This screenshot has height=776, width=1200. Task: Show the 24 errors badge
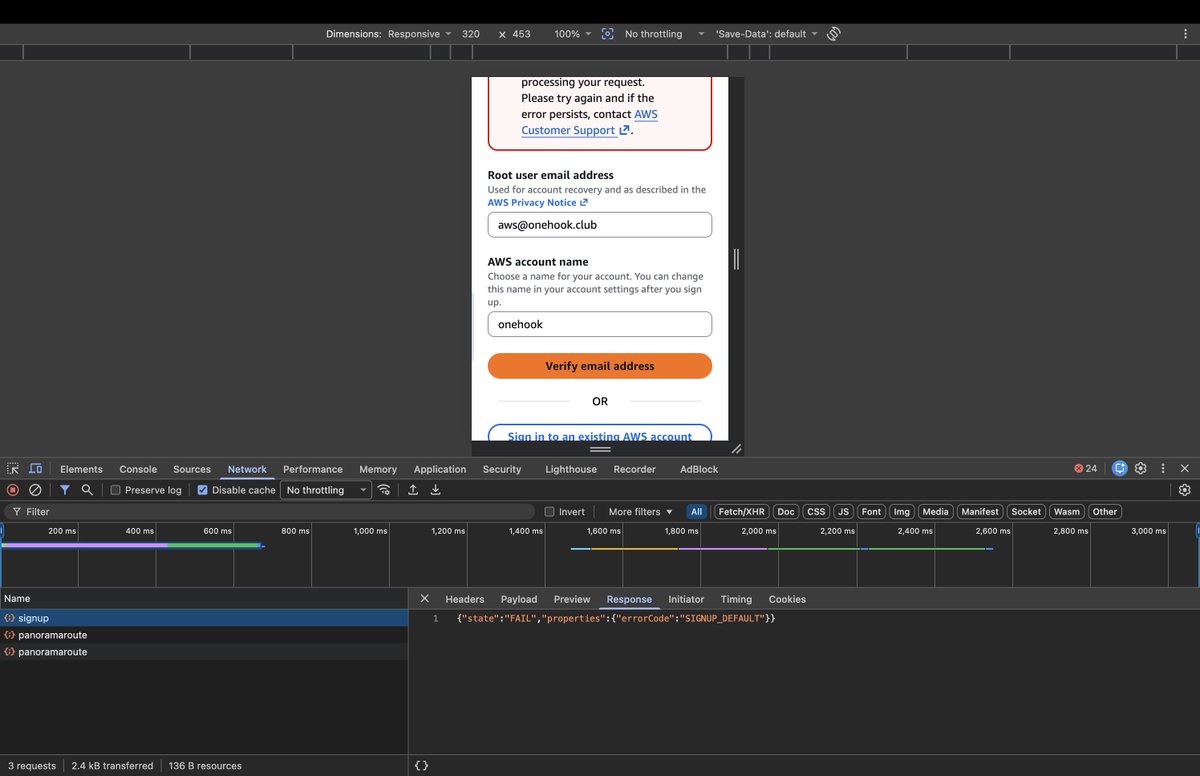tap(1086, 468)
